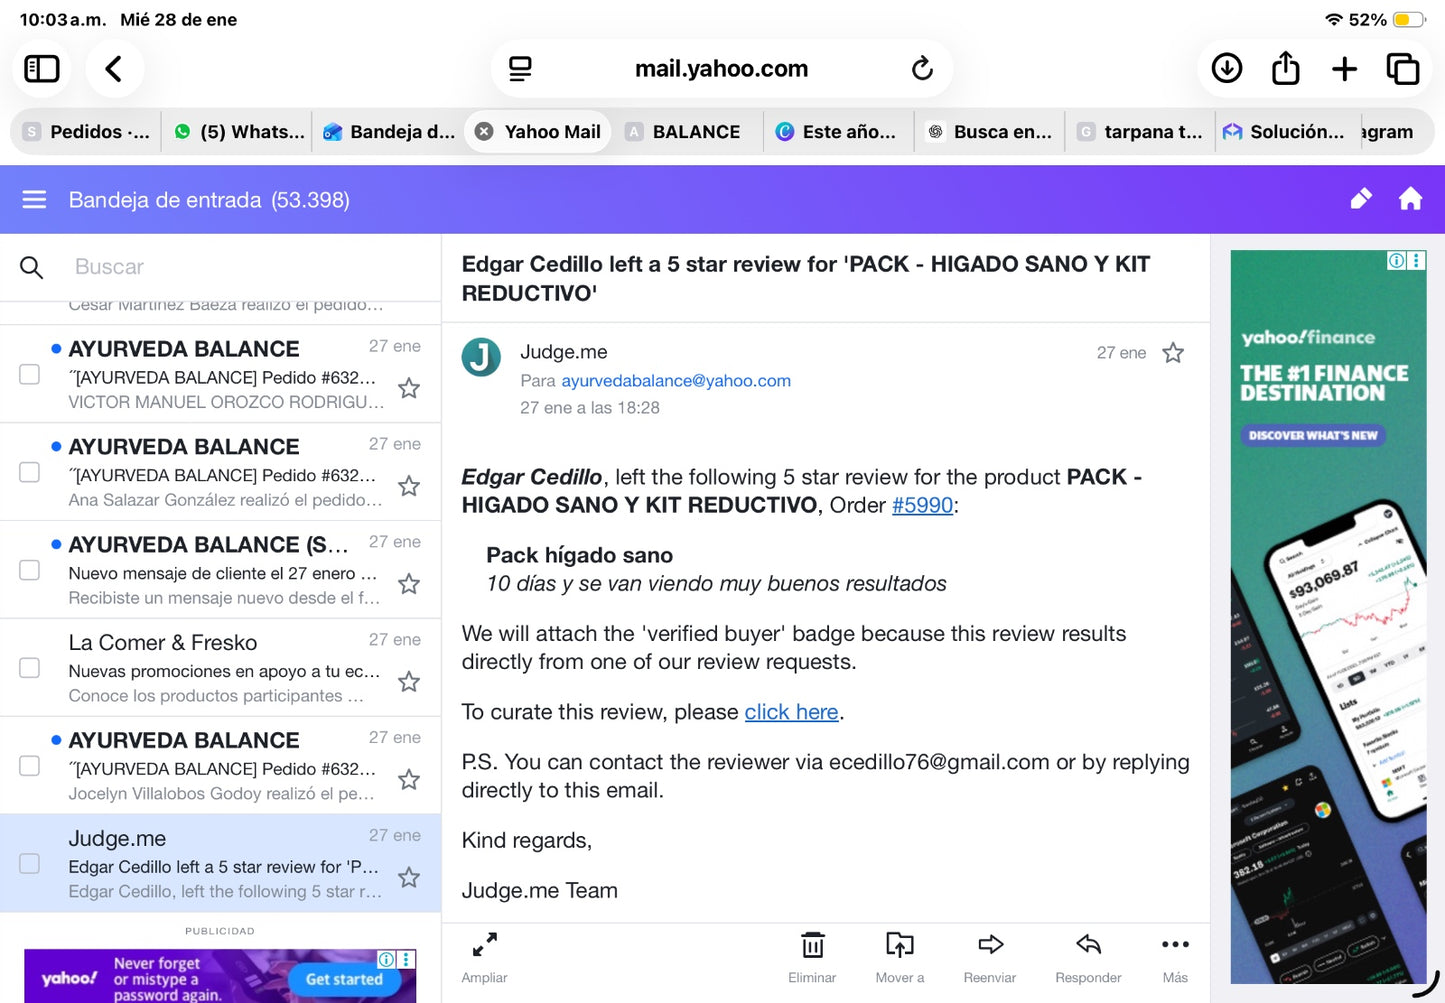1445x1003 pixels.
Task: Click the search magnifier icon
Action: [32, 267]
